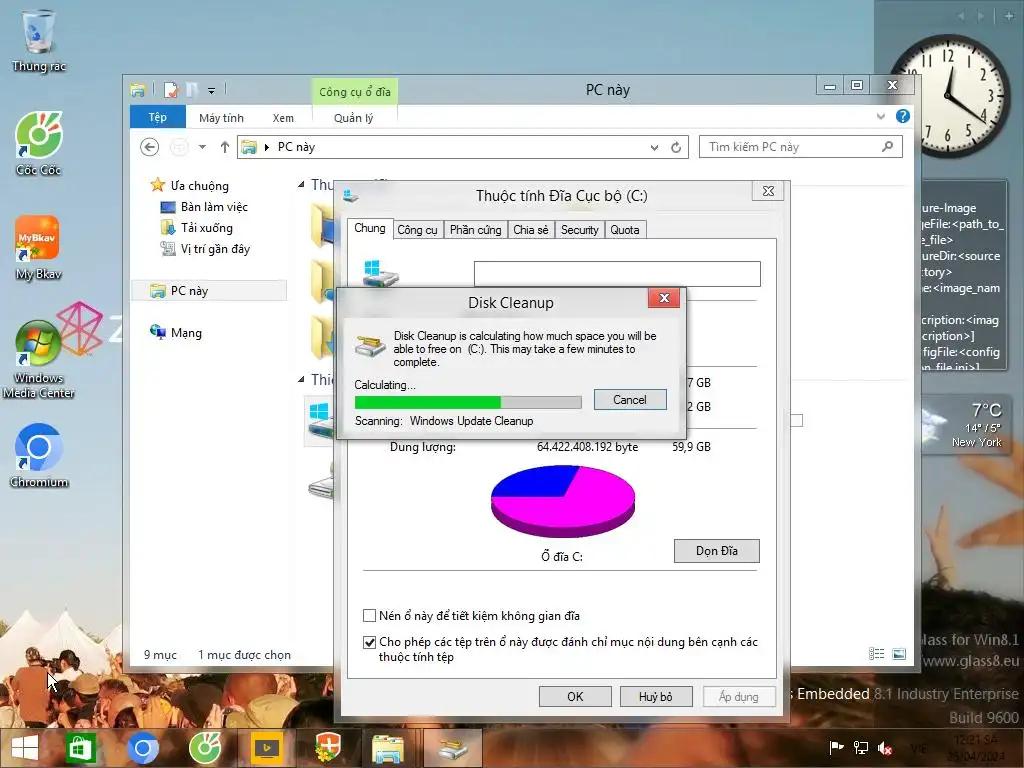
Task: Click the Windows Start button
Action: pyautogui.click(x=25, y=748)
